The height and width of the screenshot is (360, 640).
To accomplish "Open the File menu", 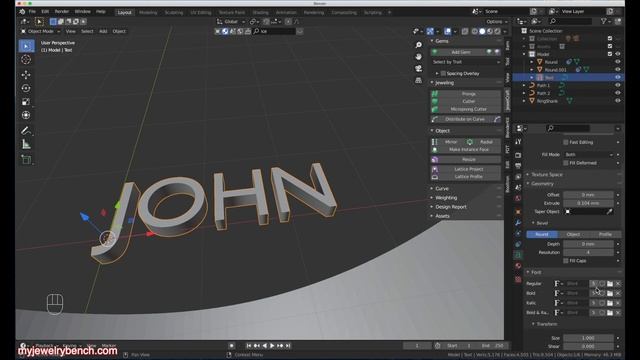I will (32, 12).
